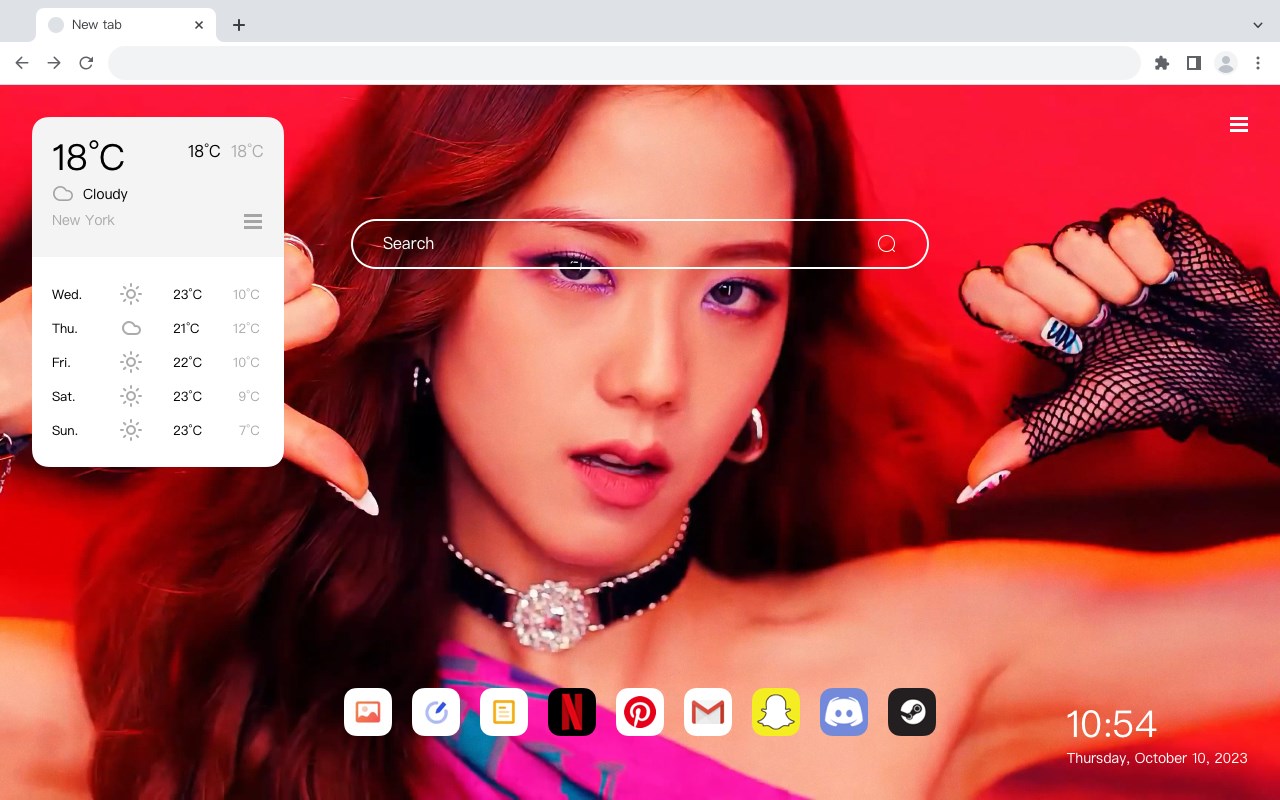Click the Cloudy weather icon
This screenshot has height=800, width=1280.
[x=63, y=194]
